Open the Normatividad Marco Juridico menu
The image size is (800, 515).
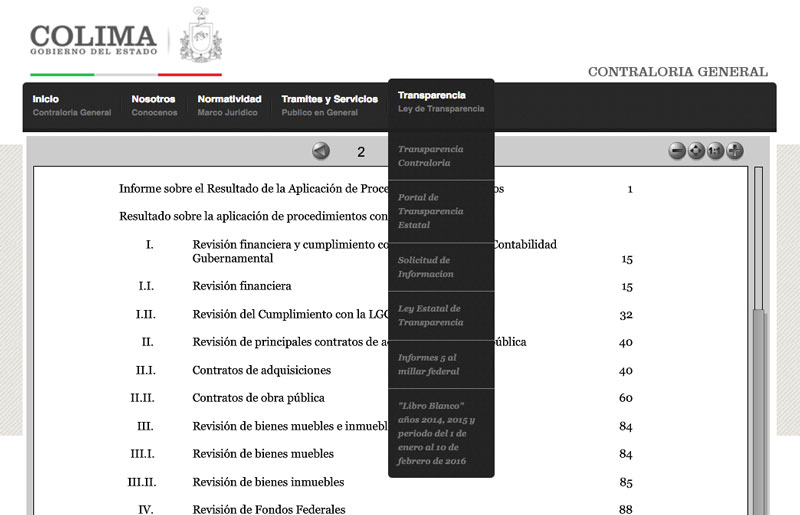(229, 106)
